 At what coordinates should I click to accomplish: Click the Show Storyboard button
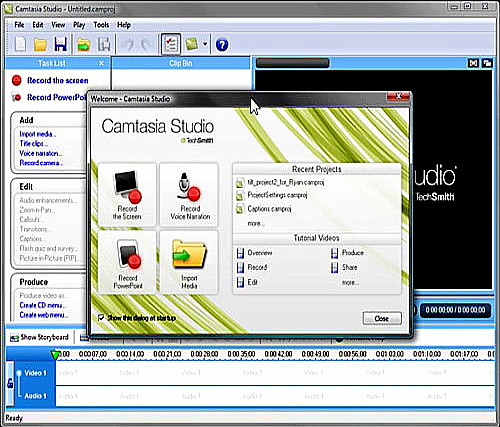[39, 337]
